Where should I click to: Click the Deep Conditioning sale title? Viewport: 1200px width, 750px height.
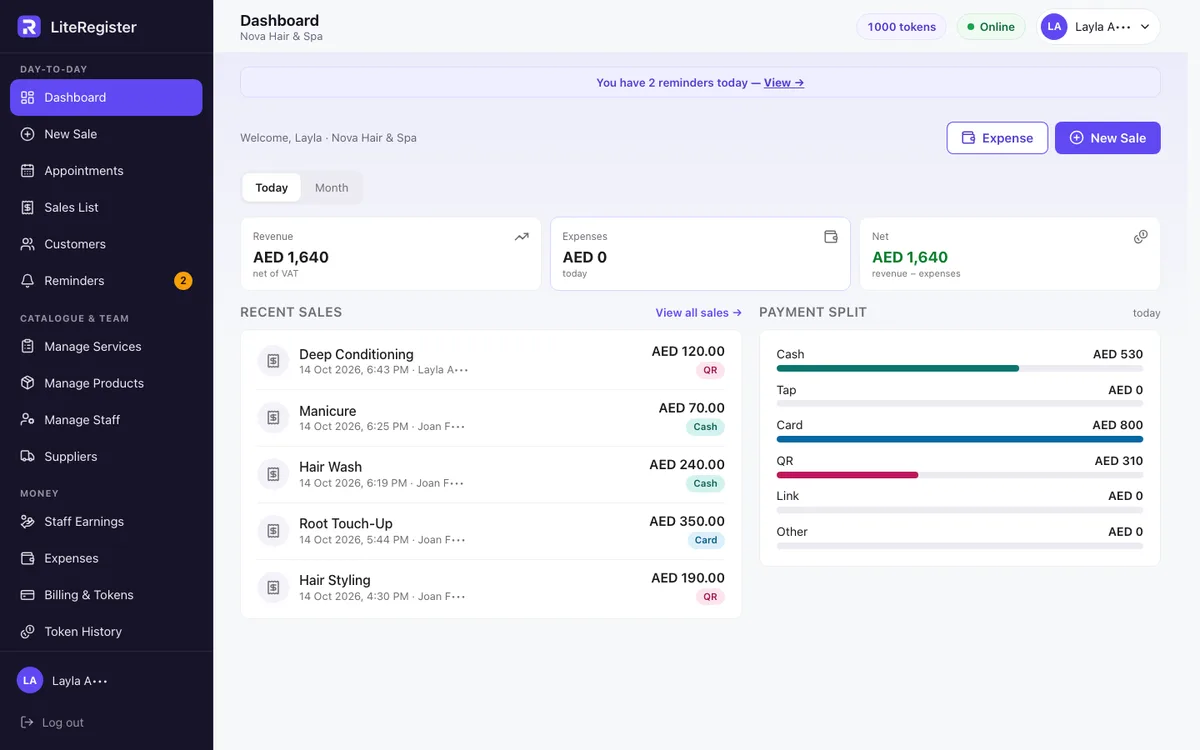pos(356,354)
